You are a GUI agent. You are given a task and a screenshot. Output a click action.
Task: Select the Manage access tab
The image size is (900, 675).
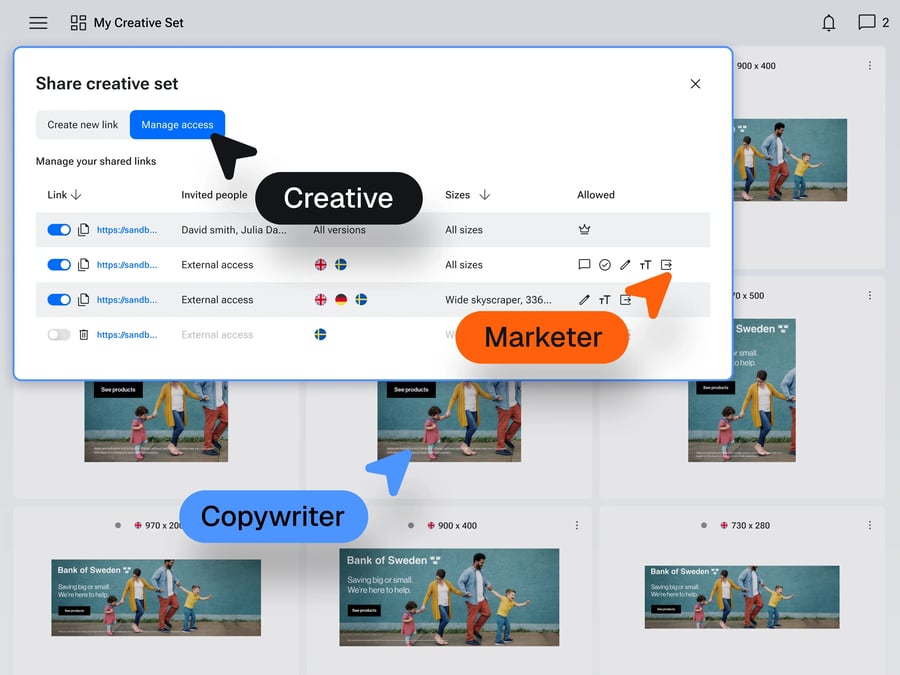[177, 125]
